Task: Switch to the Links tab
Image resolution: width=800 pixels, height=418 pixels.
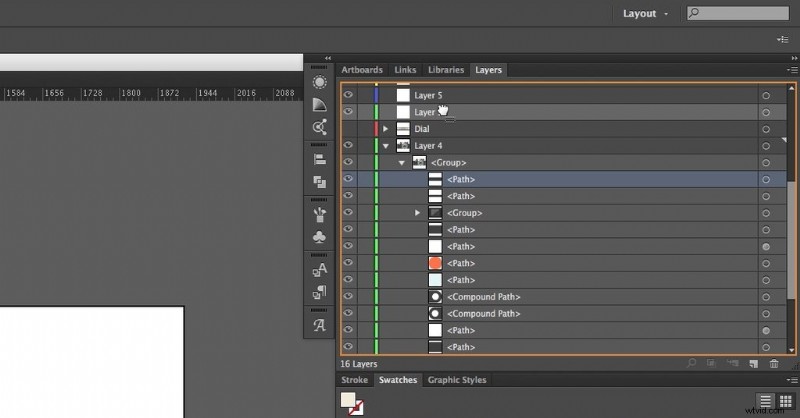Action: click(405, 70)
